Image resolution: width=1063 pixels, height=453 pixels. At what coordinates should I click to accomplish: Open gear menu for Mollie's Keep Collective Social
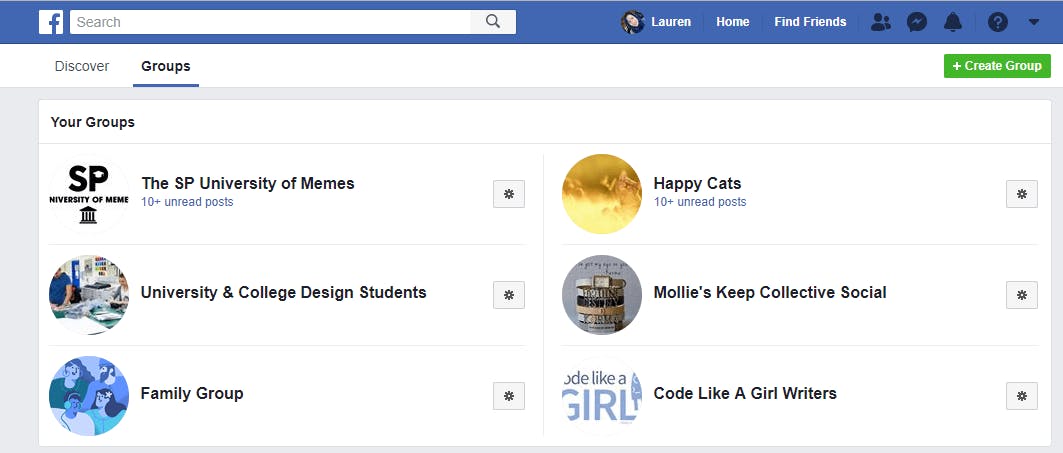click(1022, 295)
